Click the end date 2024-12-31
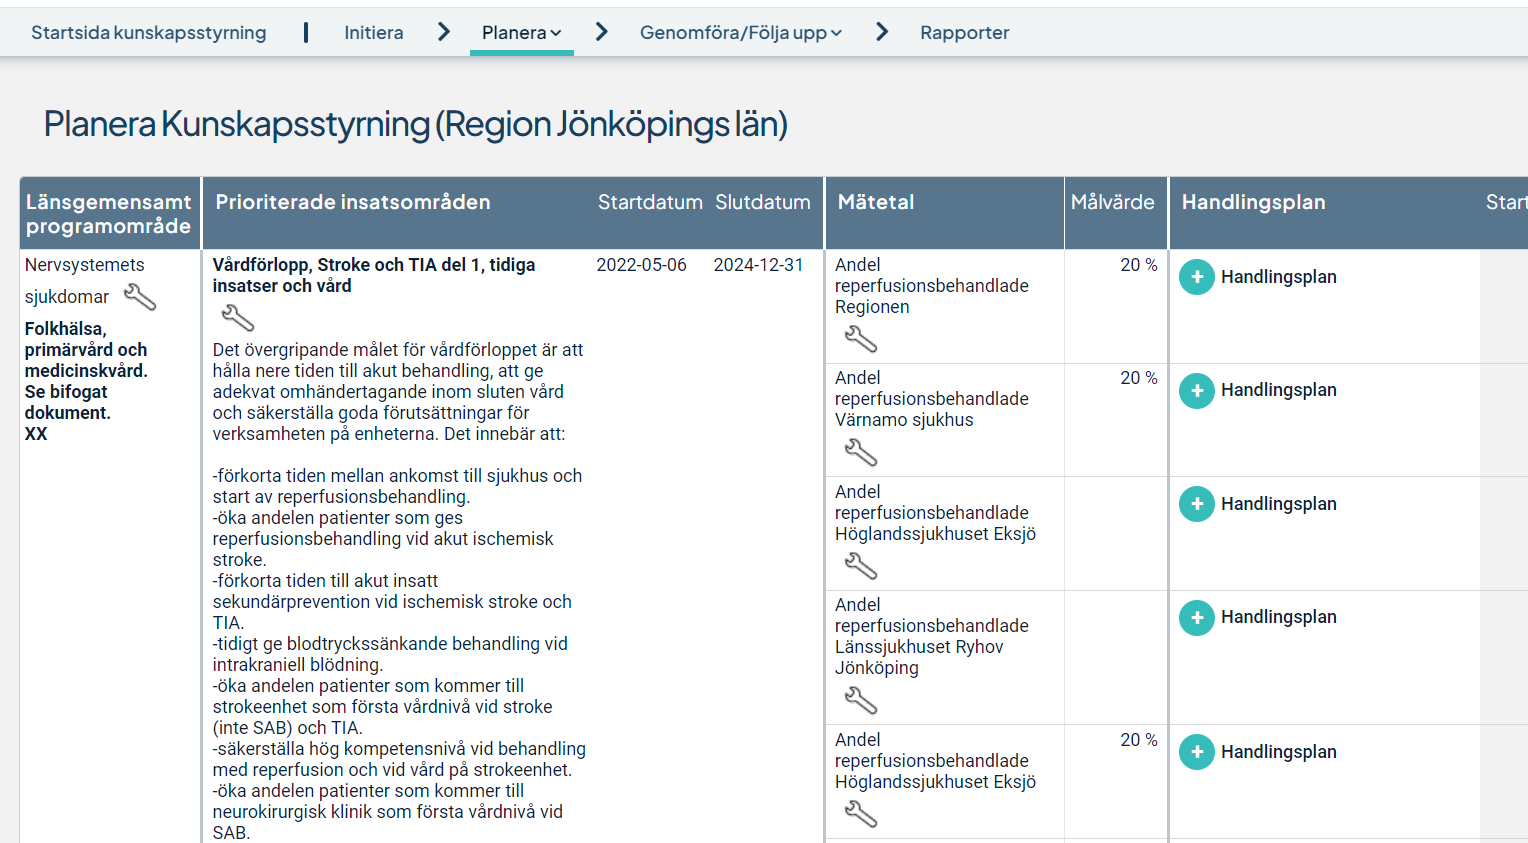This screenshot has width=1528, height=843. (x=759, y=265)
